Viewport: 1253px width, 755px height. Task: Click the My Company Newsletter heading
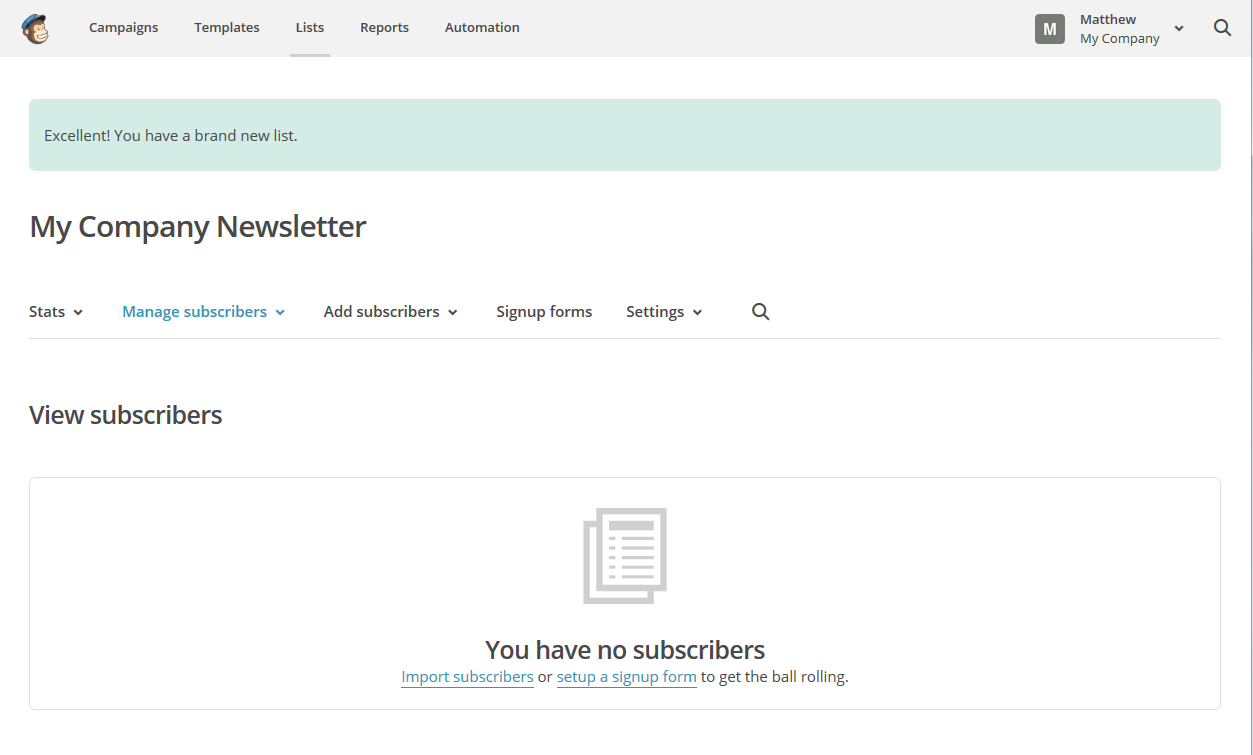(198, 227)
